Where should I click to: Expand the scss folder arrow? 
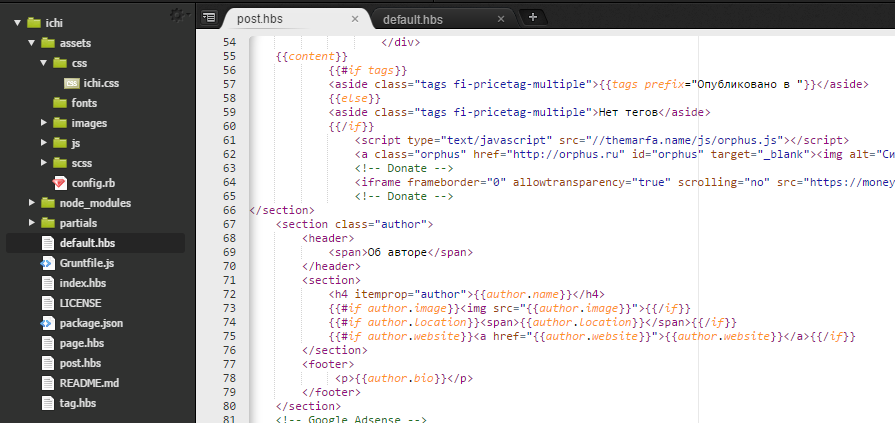[43, 163]
